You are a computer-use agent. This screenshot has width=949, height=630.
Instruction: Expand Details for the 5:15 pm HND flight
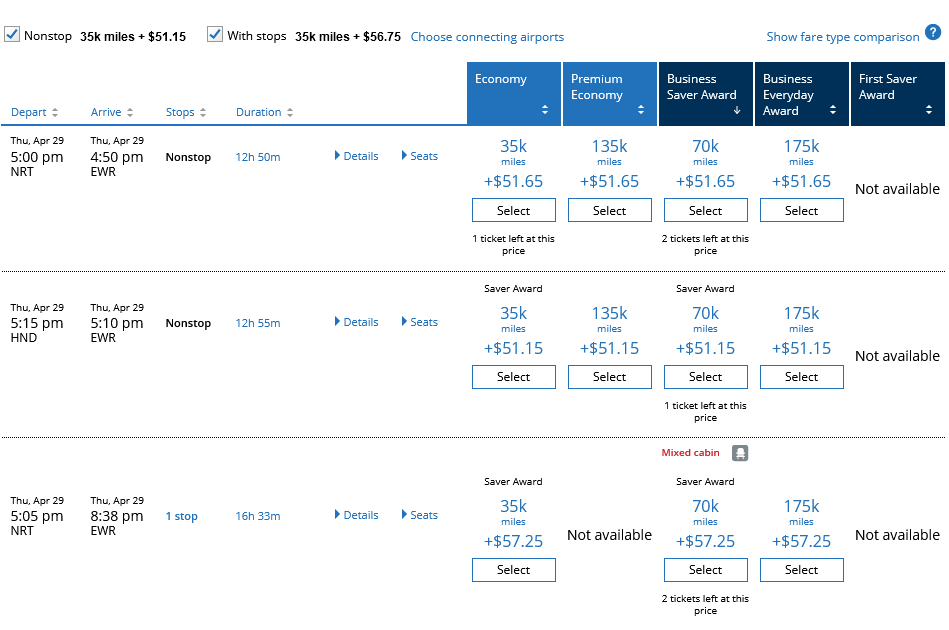point(356,322)
